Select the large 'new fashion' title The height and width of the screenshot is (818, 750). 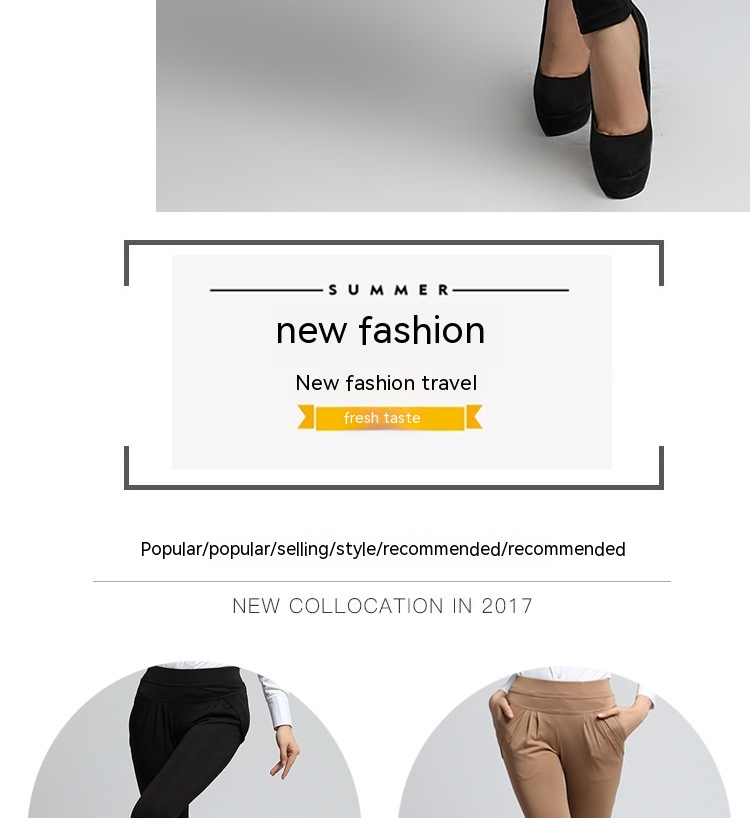pyautogui.click(x=381, y=330)
